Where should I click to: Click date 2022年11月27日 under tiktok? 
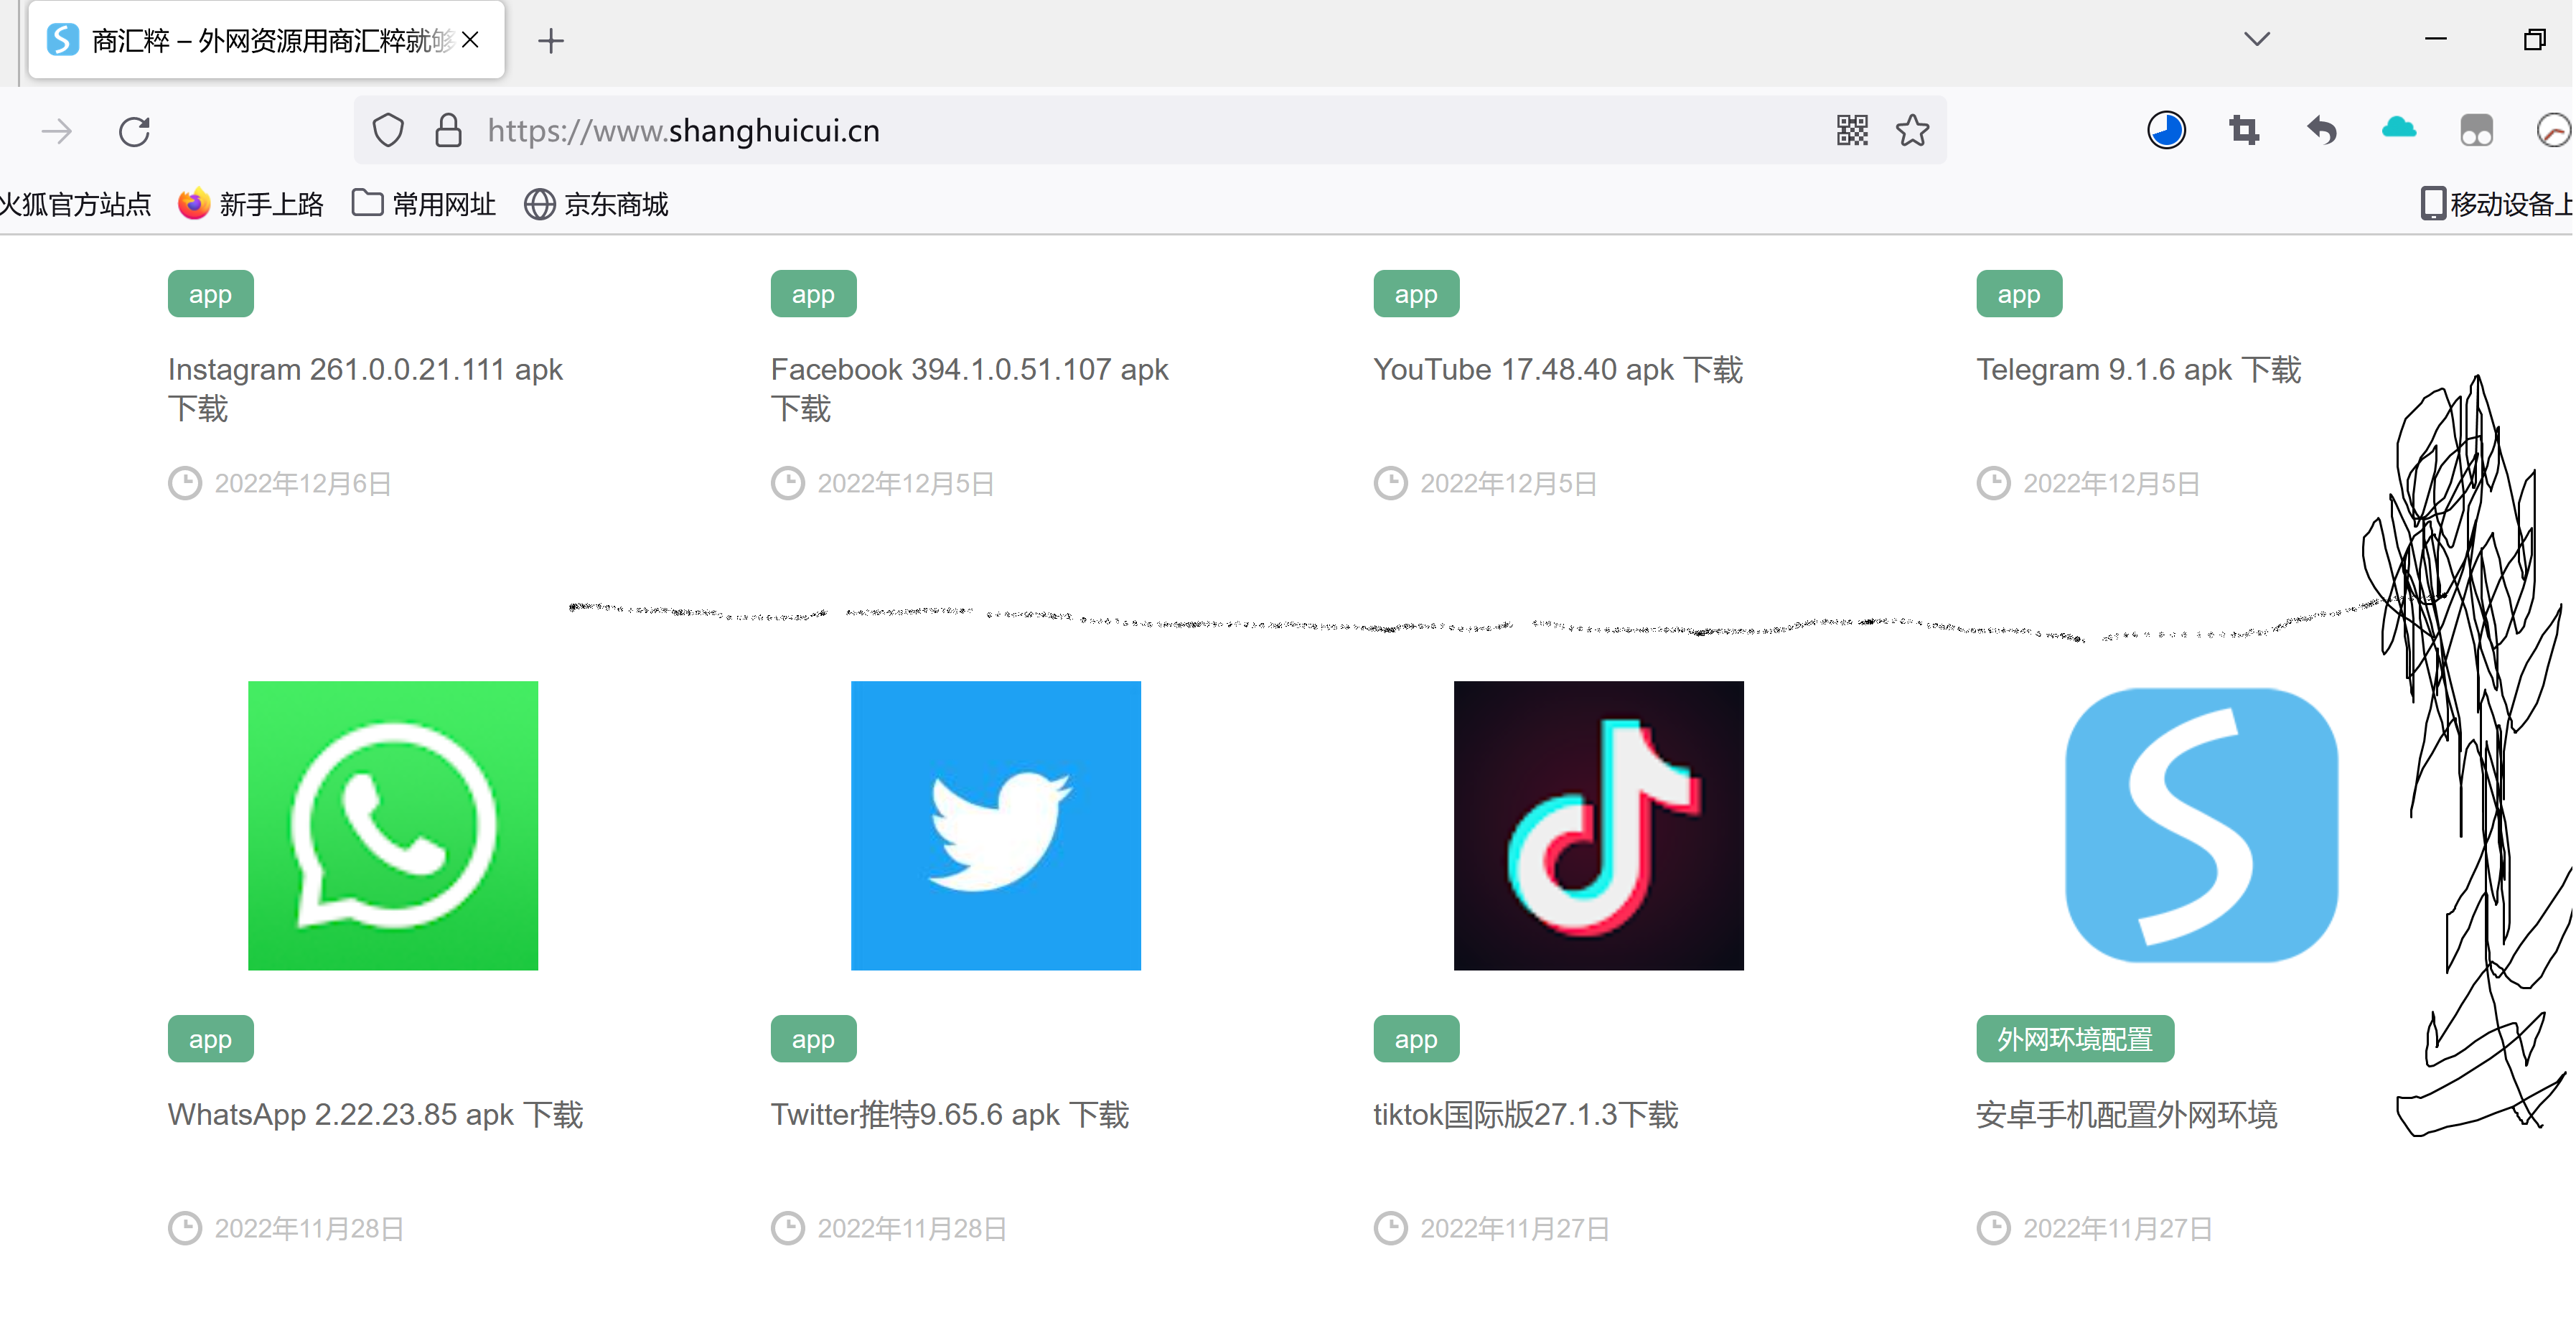[x=1515, y=1229]
